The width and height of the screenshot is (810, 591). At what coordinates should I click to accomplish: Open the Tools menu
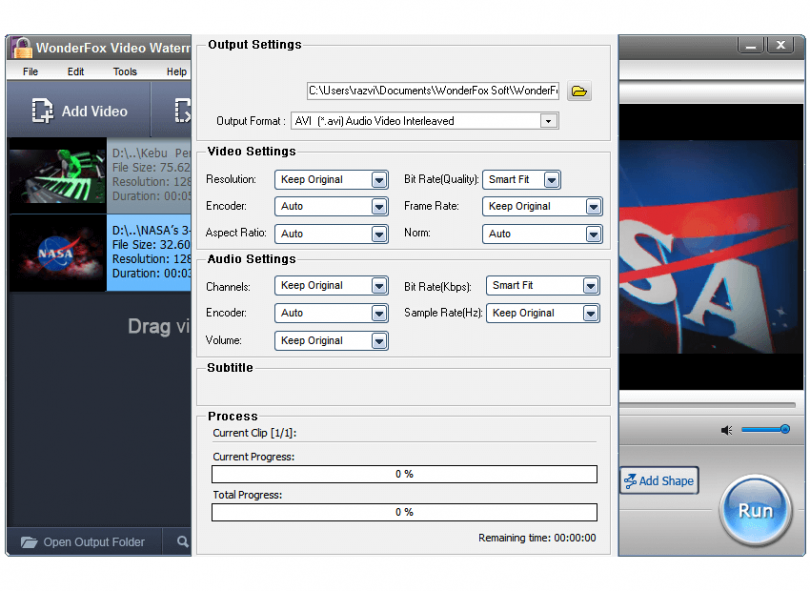pyautogui.click(x=125, y=72)
